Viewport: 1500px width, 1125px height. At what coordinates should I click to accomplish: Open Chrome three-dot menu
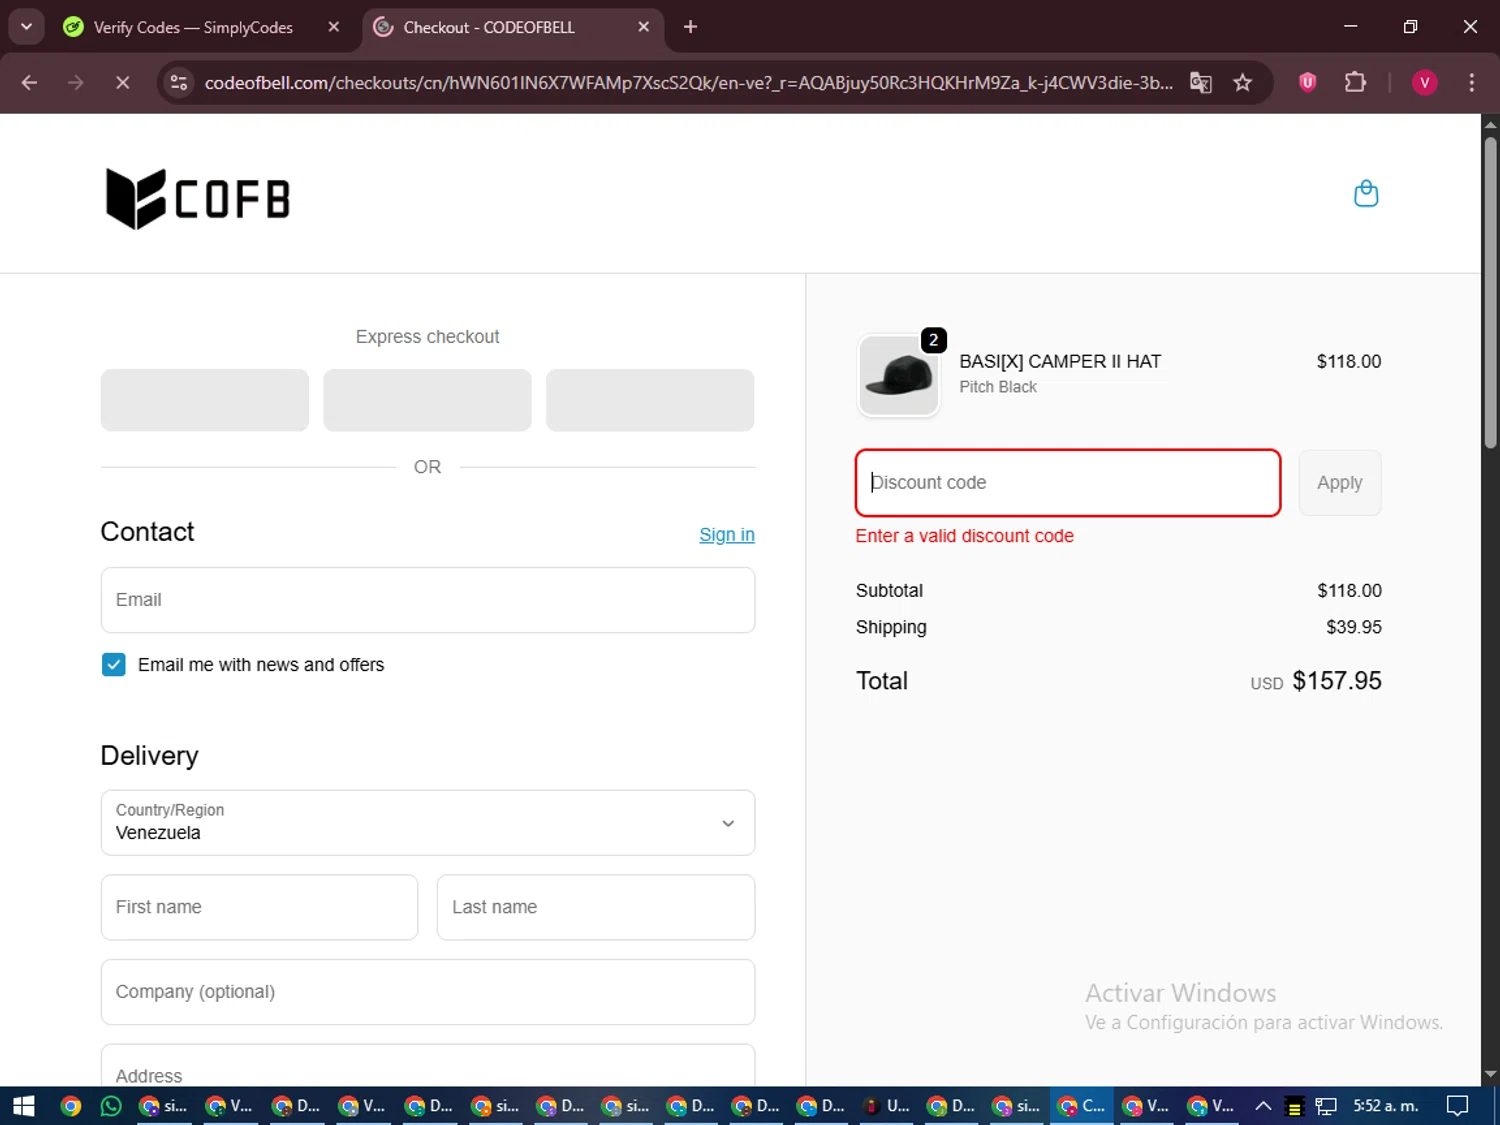point(1471,82)
